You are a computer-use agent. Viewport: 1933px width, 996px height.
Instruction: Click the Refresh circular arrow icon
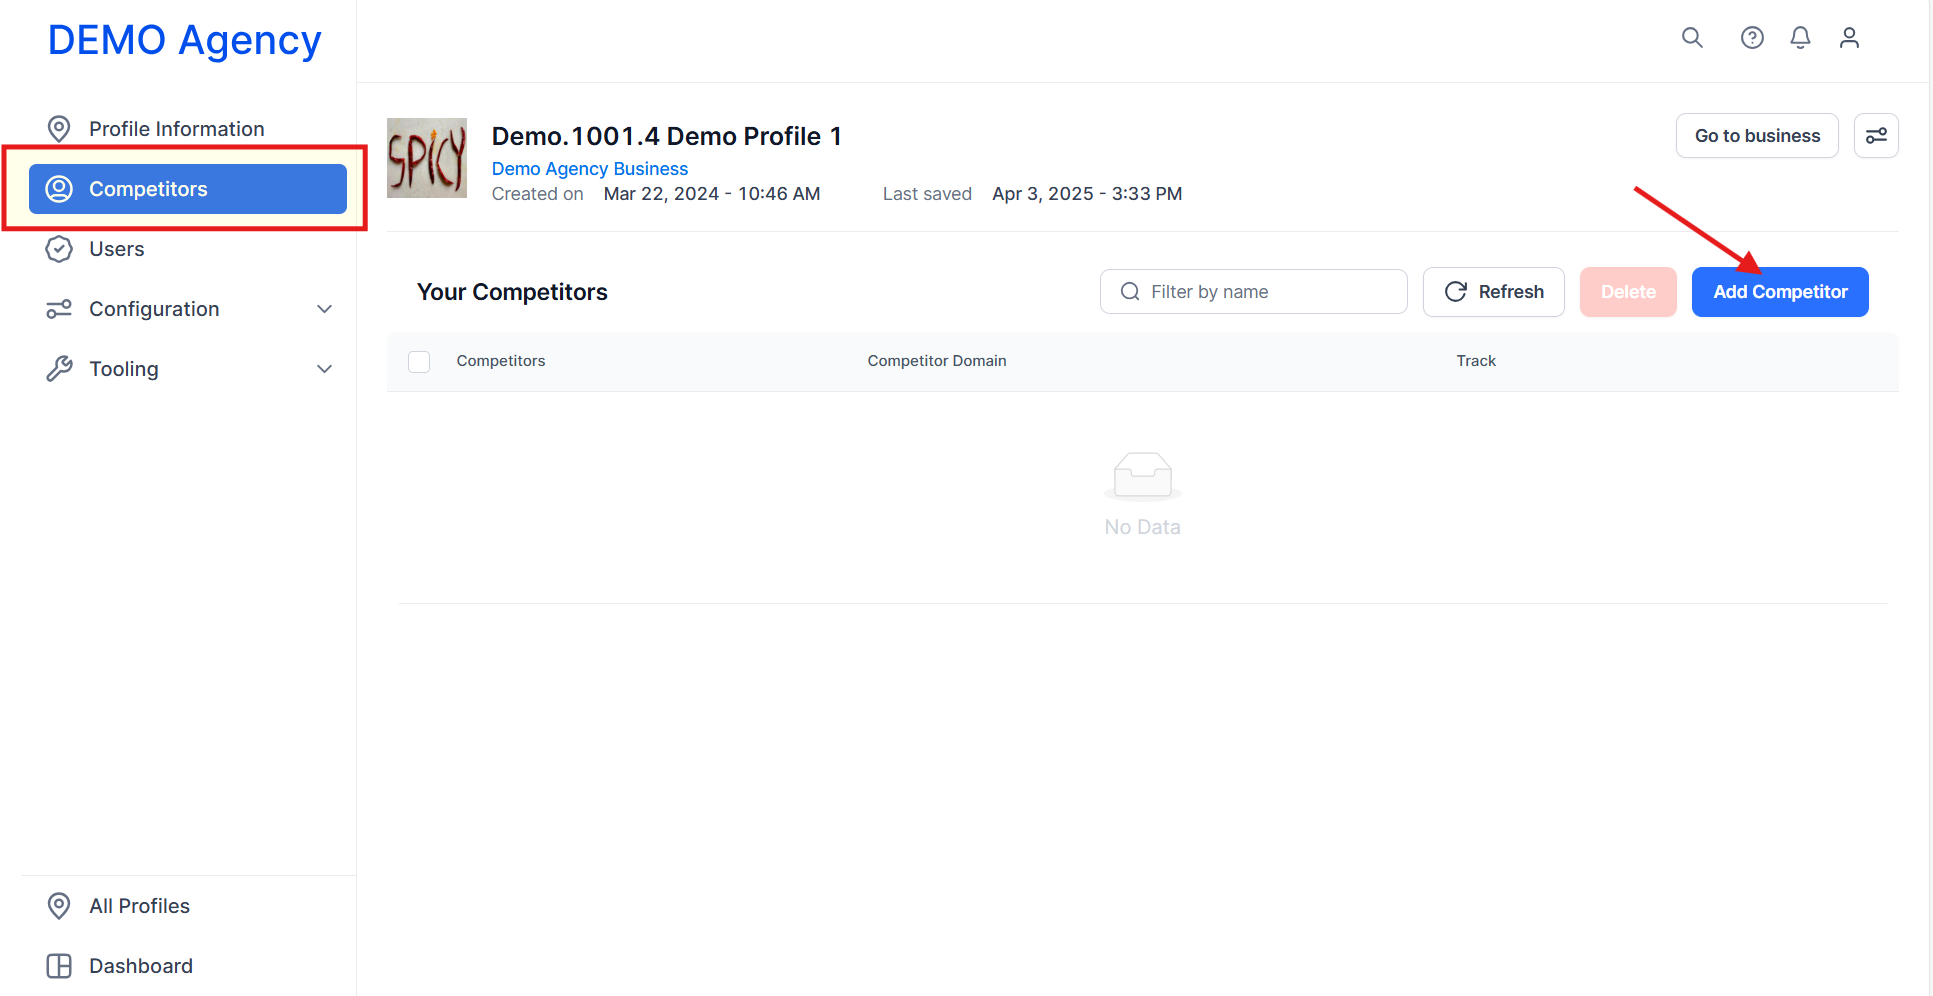point(1456,292)
